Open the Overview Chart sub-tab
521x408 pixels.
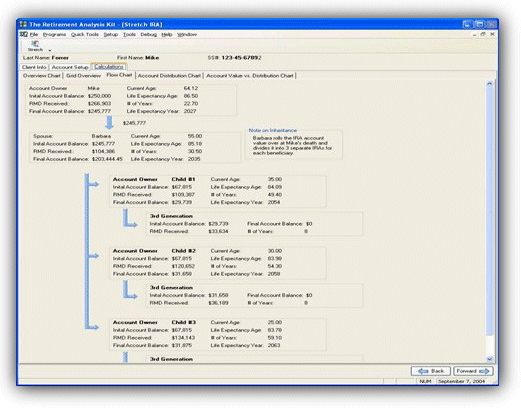point(41,76)
